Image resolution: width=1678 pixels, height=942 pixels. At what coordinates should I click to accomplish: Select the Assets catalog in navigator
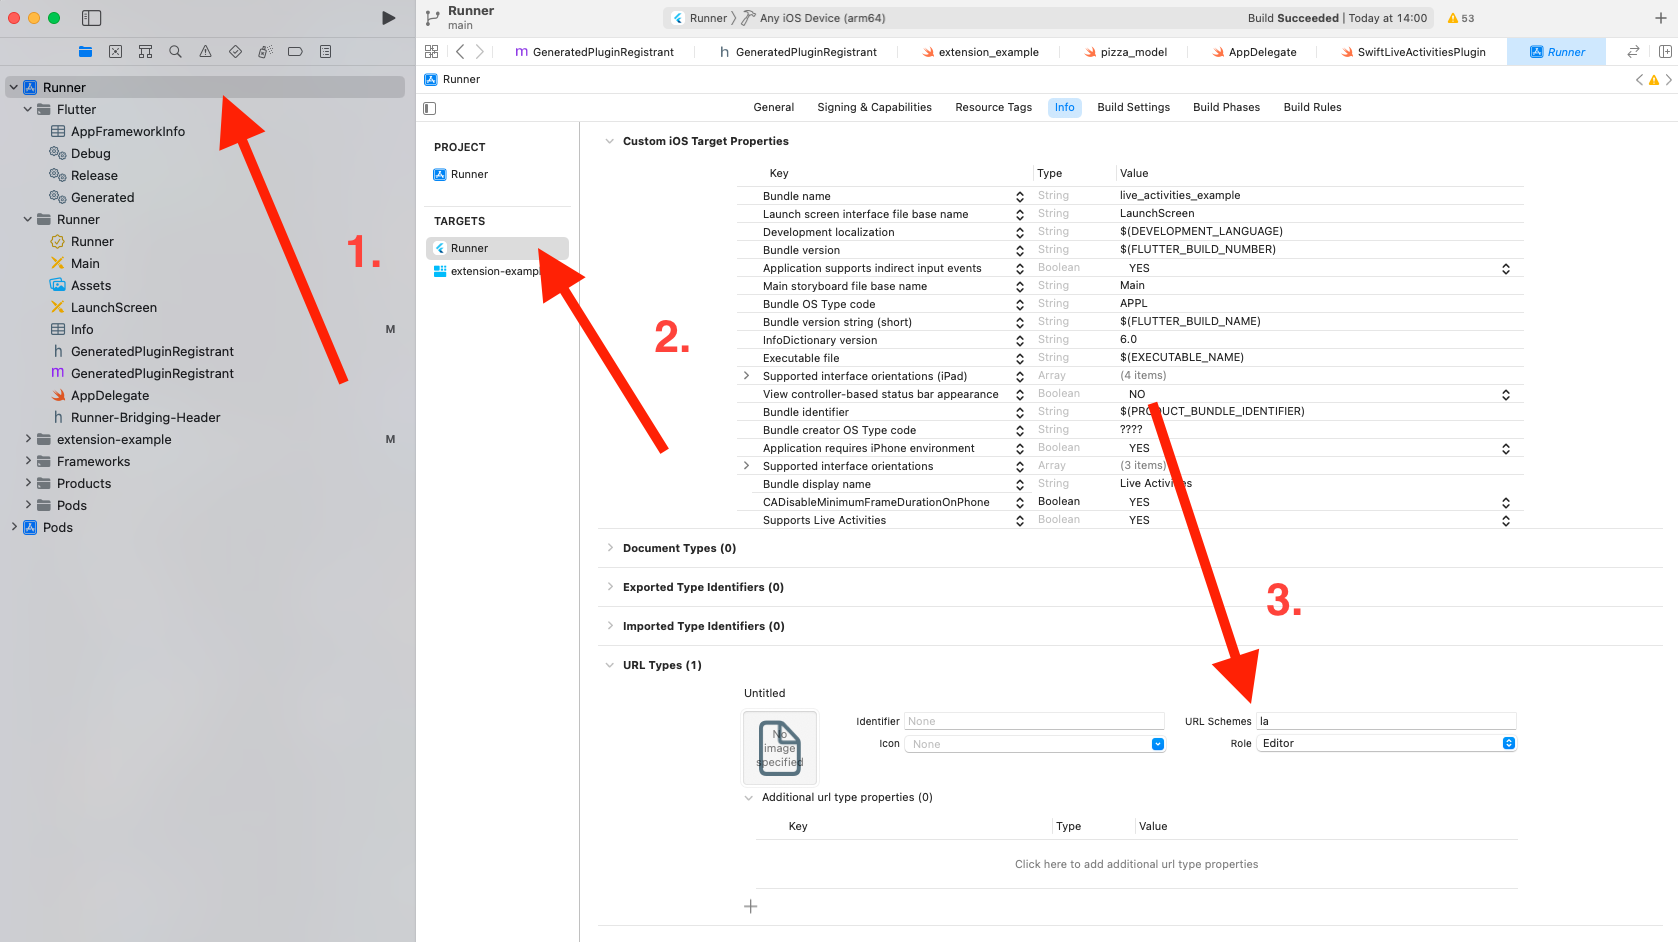tap(90, 285)
